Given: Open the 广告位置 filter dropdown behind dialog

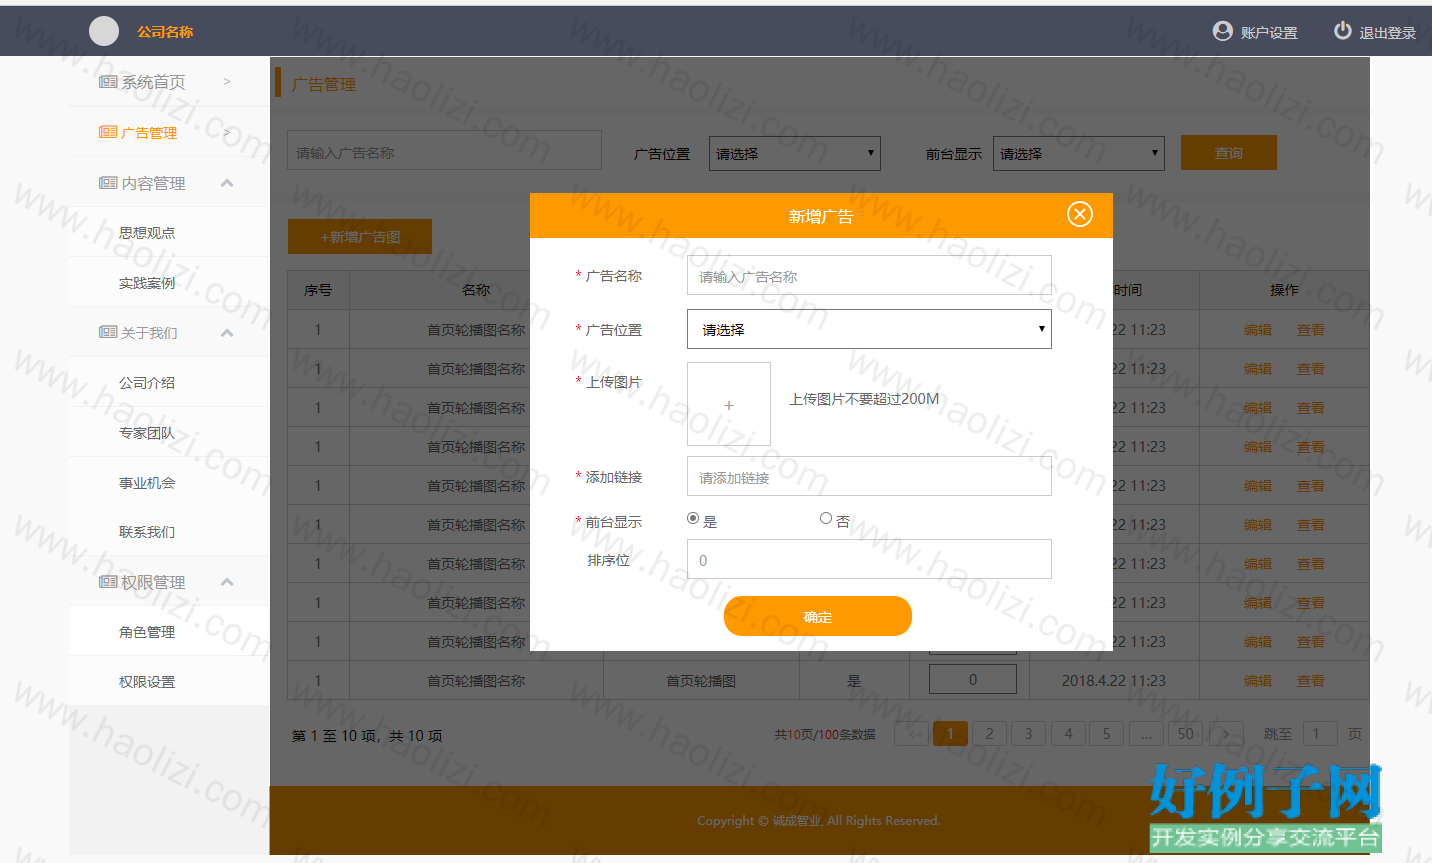Looking at the screenshot, I should point(795,153).
